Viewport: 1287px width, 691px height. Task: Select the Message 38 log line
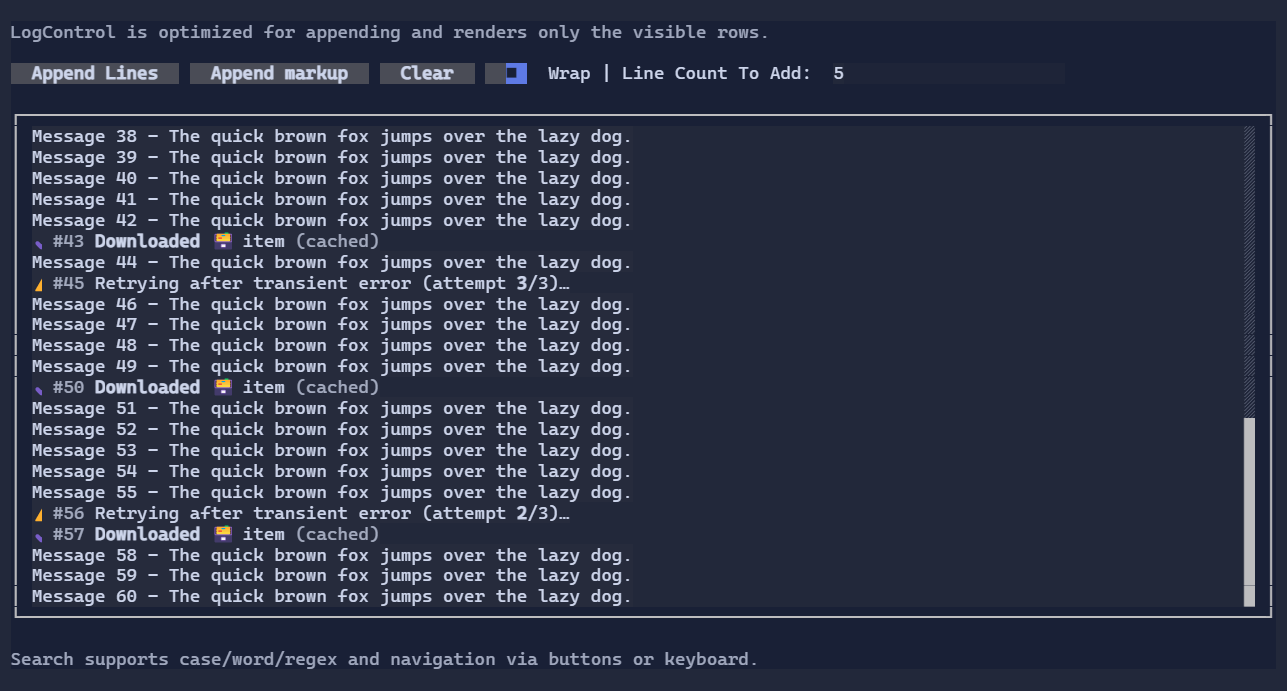coord(332,136)
